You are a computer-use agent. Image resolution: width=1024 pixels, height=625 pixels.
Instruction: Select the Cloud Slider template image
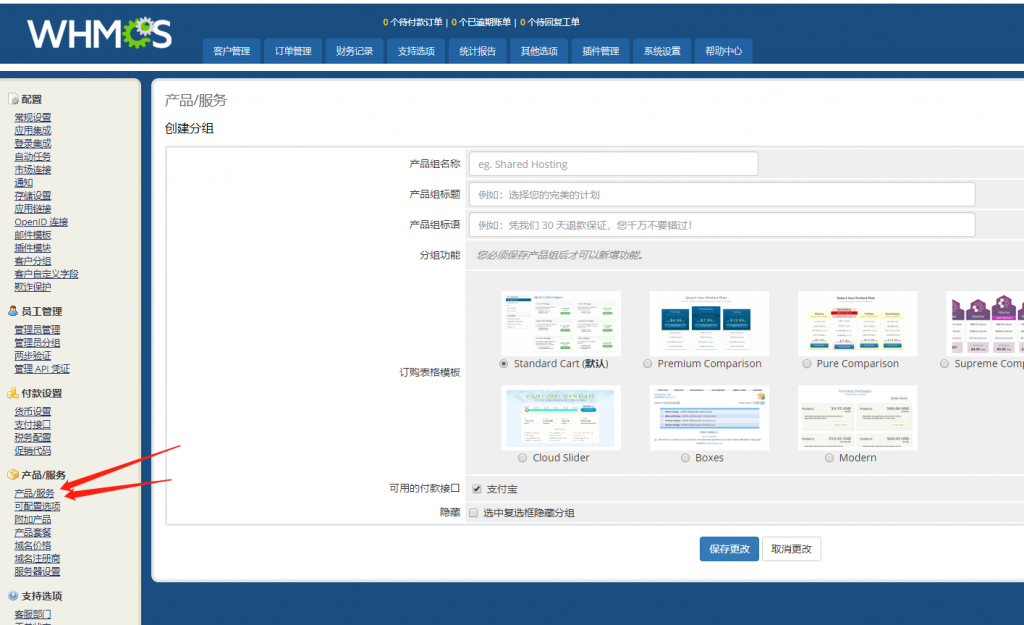[560, 418]
